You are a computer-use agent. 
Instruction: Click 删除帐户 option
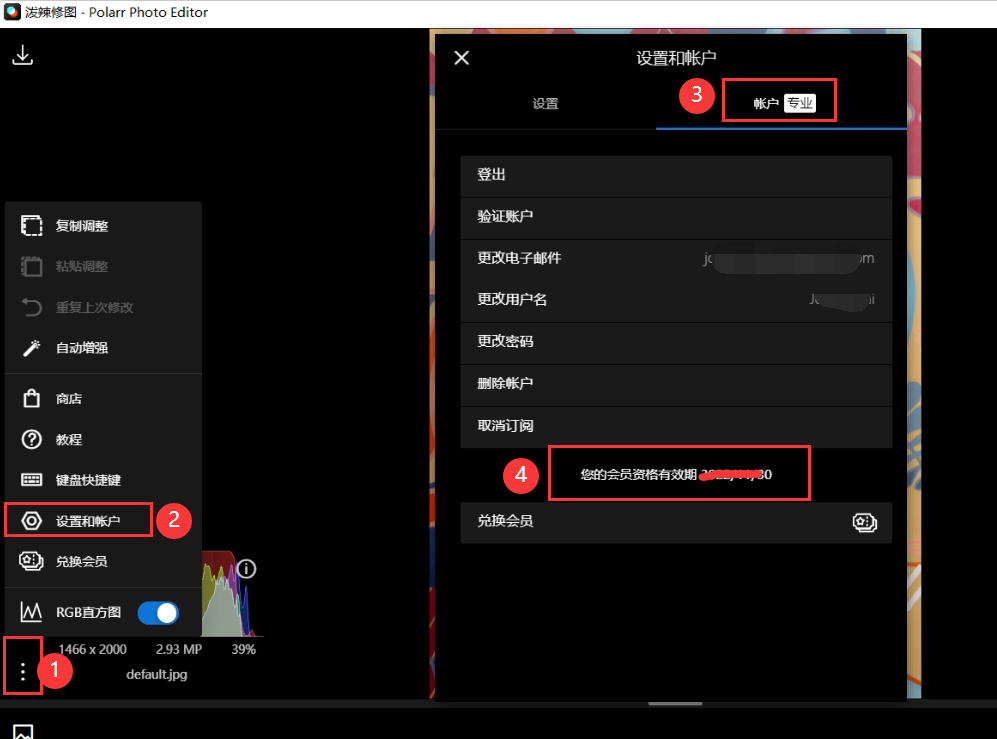pyautogui.click(x=675, y=384)
